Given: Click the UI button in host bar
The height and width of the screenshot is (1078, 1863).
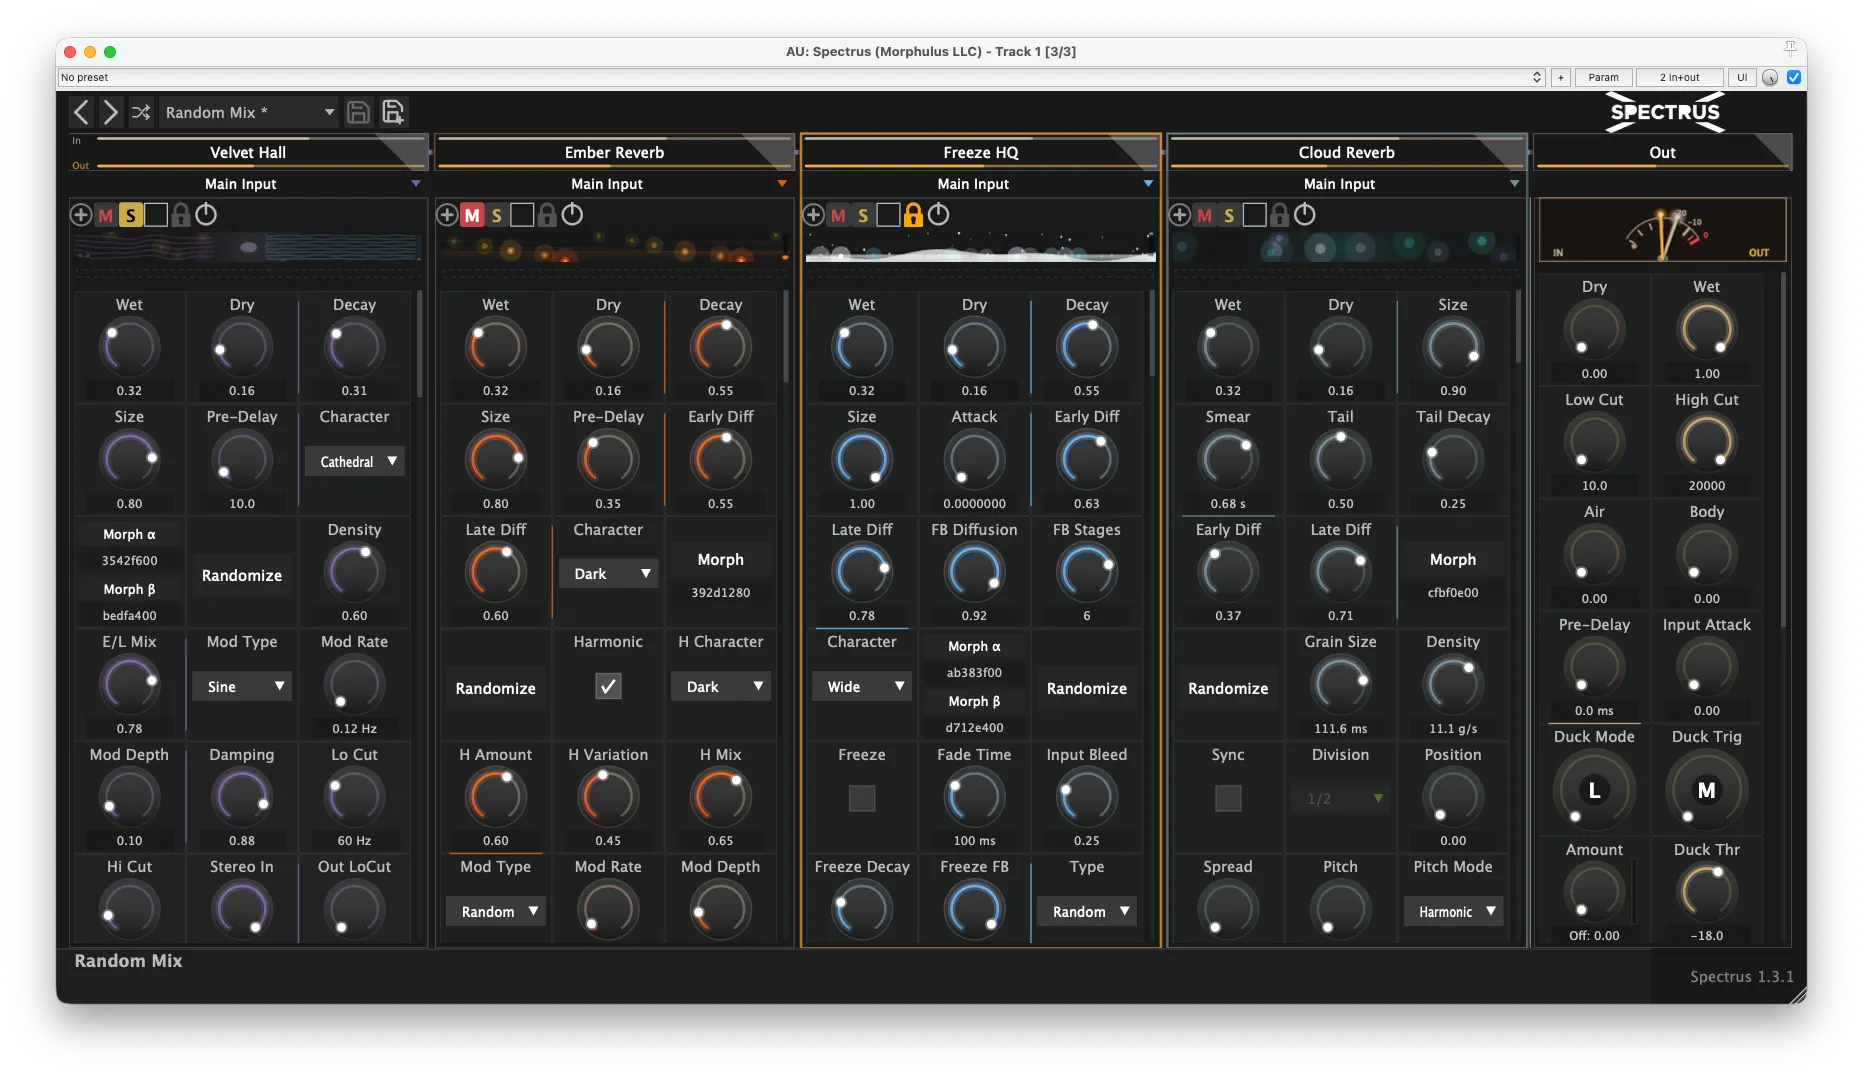Looking at the screenshot, I should [1742, 77].
